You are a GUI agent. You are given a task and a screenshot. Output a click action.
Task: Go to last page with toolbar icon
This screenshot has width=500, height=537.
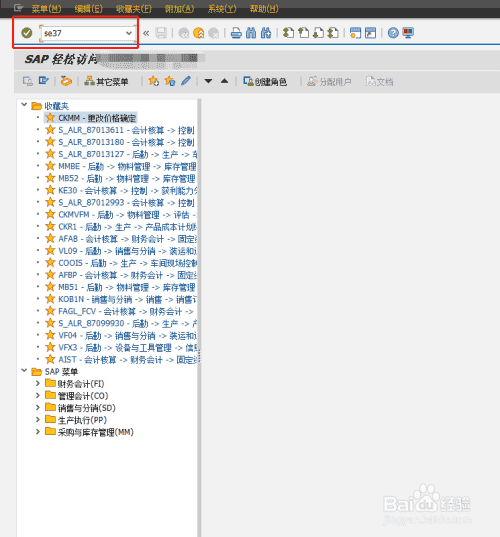pos(333,33)
